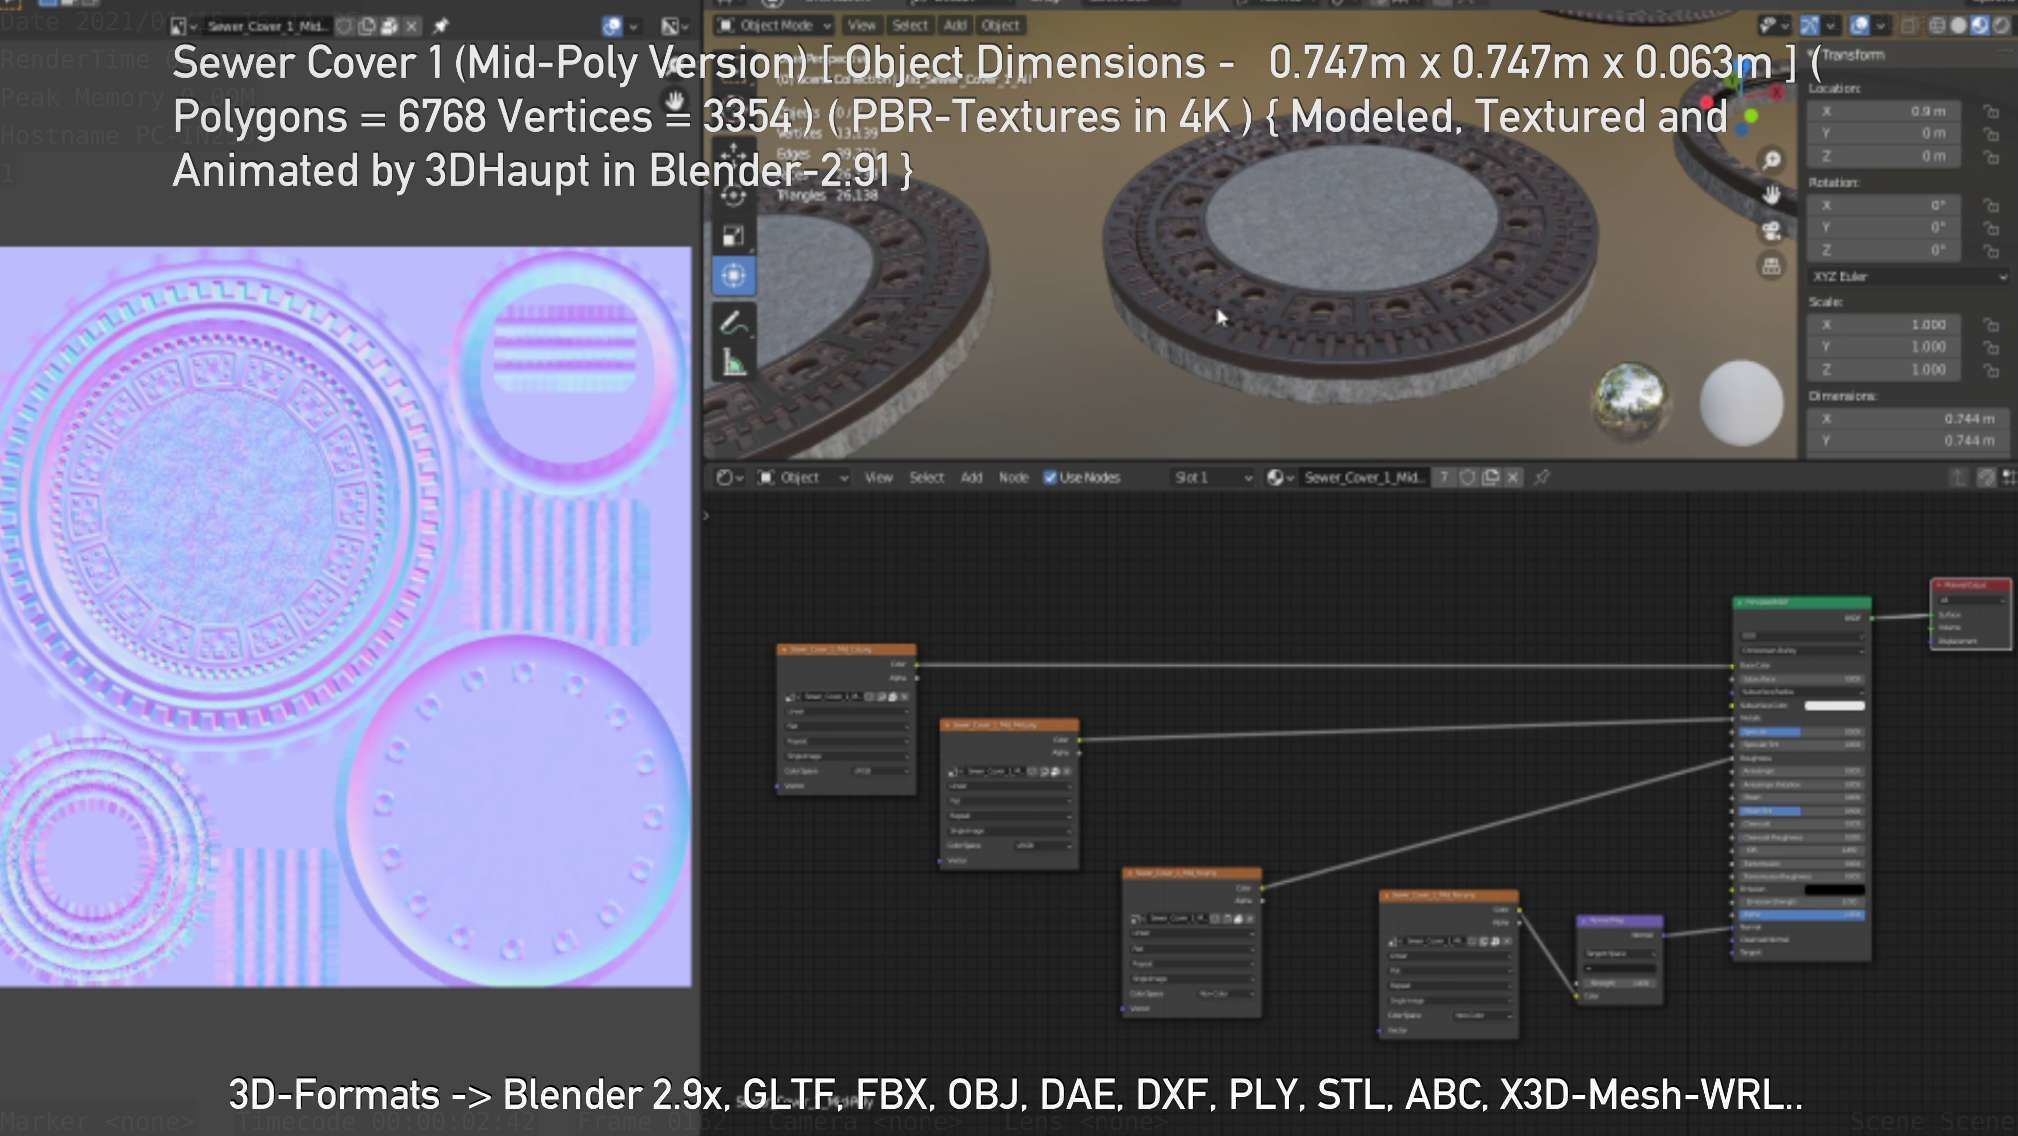Pin the image in image editor header
The image size is (2018, 1136).
440,26
